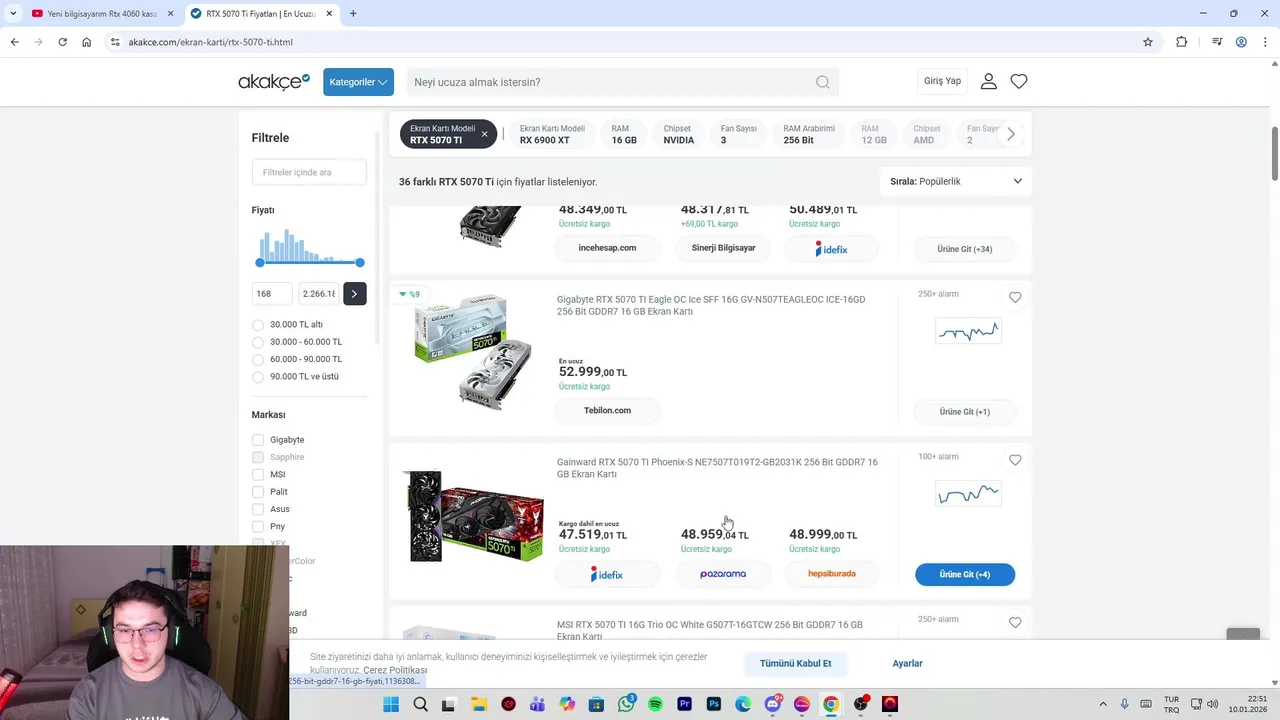Select the '60.000 - 90.000 TL' radio

[258, 359]
